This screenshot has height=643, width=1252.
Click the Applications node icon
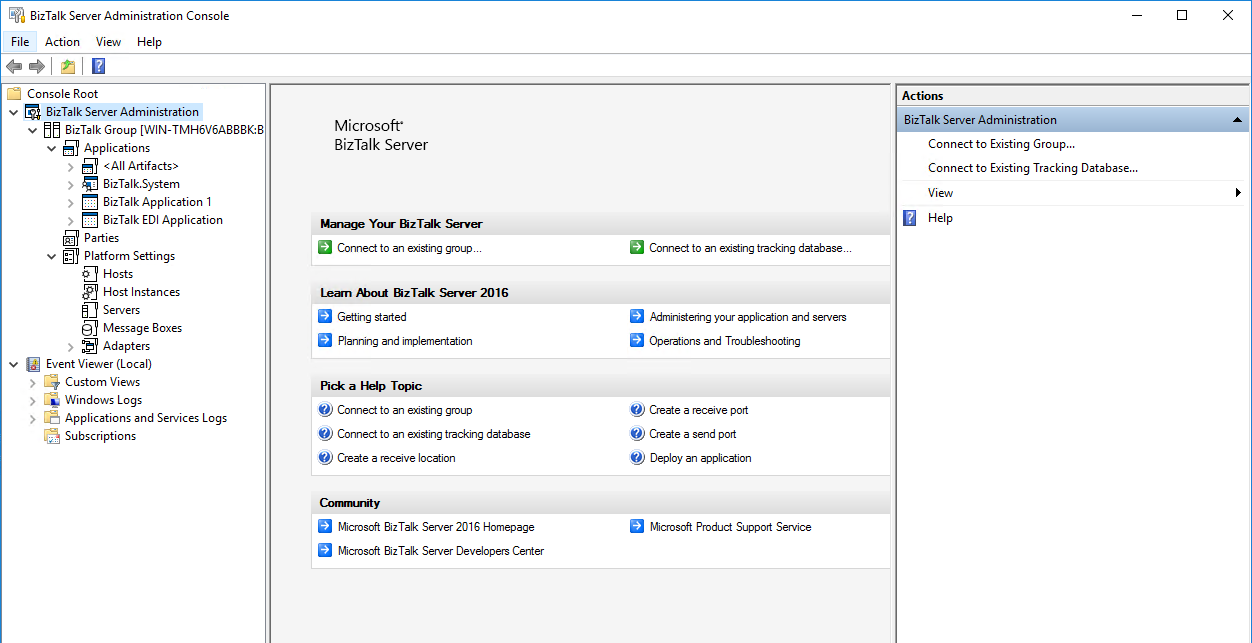coord(71,148)
